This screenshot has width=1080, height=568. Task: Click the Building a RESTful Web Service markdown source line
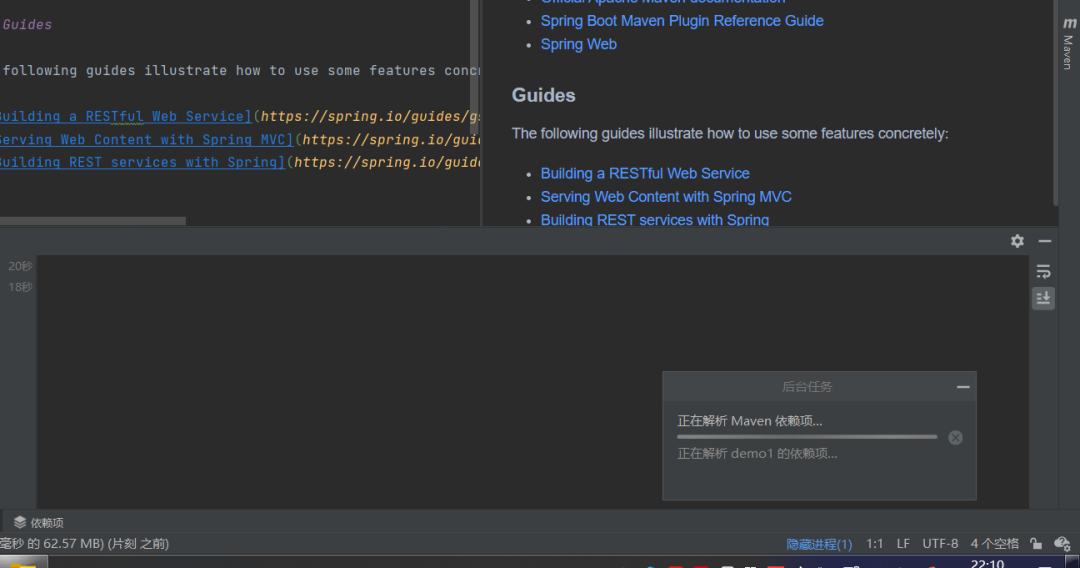[240, 116]
